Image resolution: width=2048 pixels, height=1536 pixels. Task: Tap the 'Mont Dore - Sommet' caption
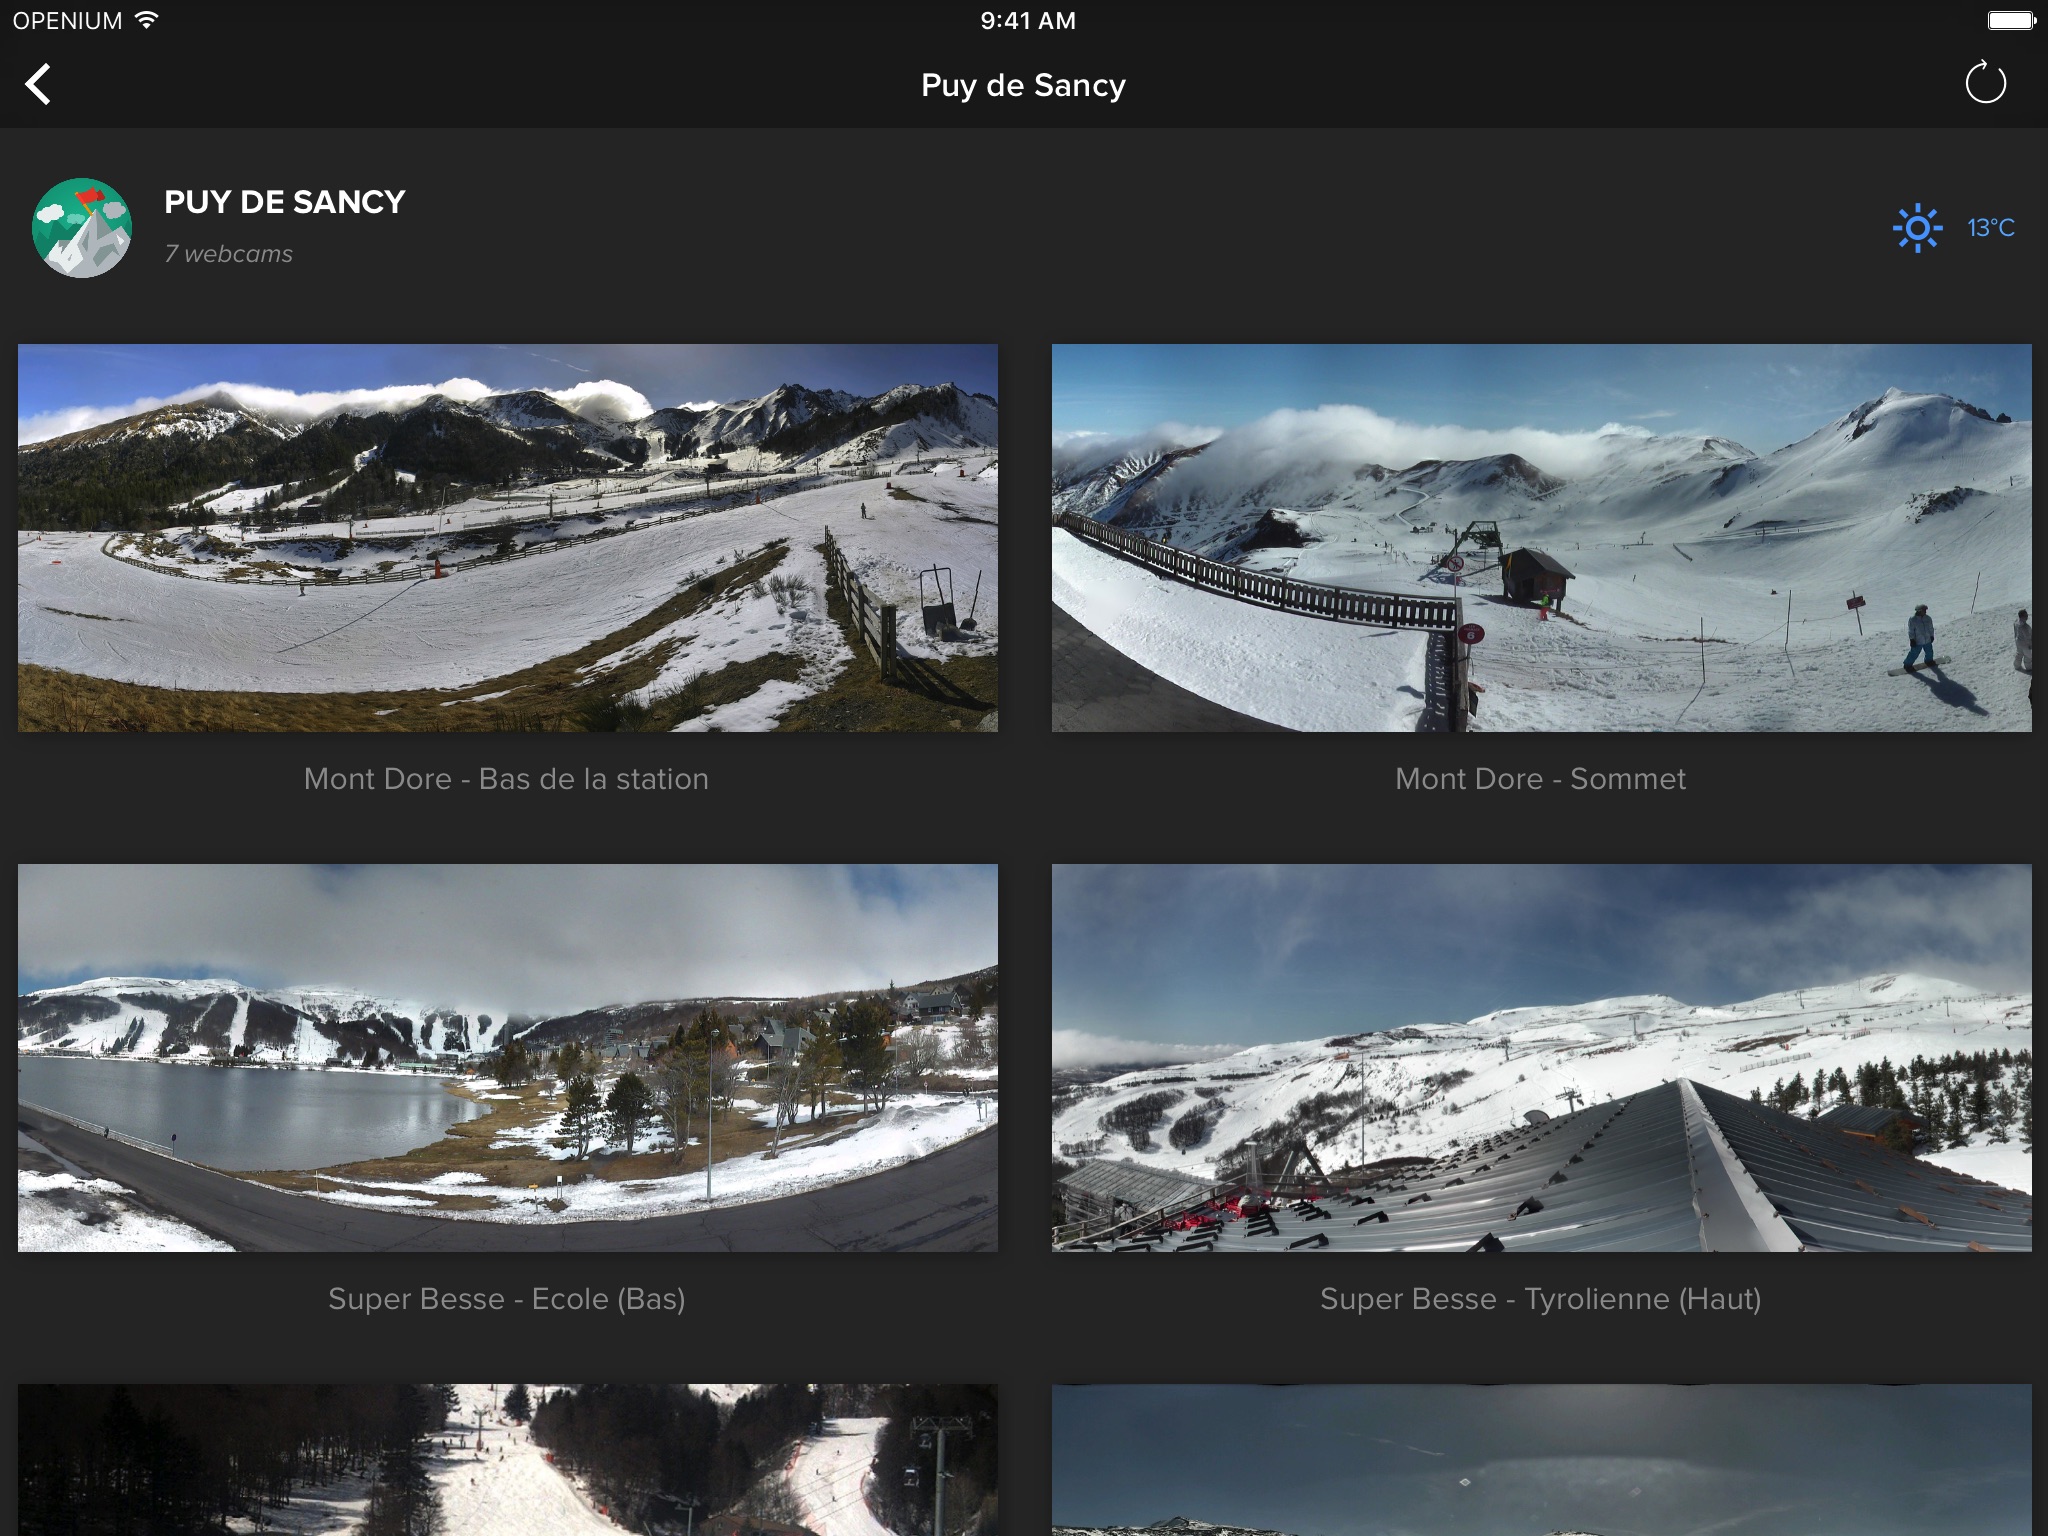coord(1540,779)
